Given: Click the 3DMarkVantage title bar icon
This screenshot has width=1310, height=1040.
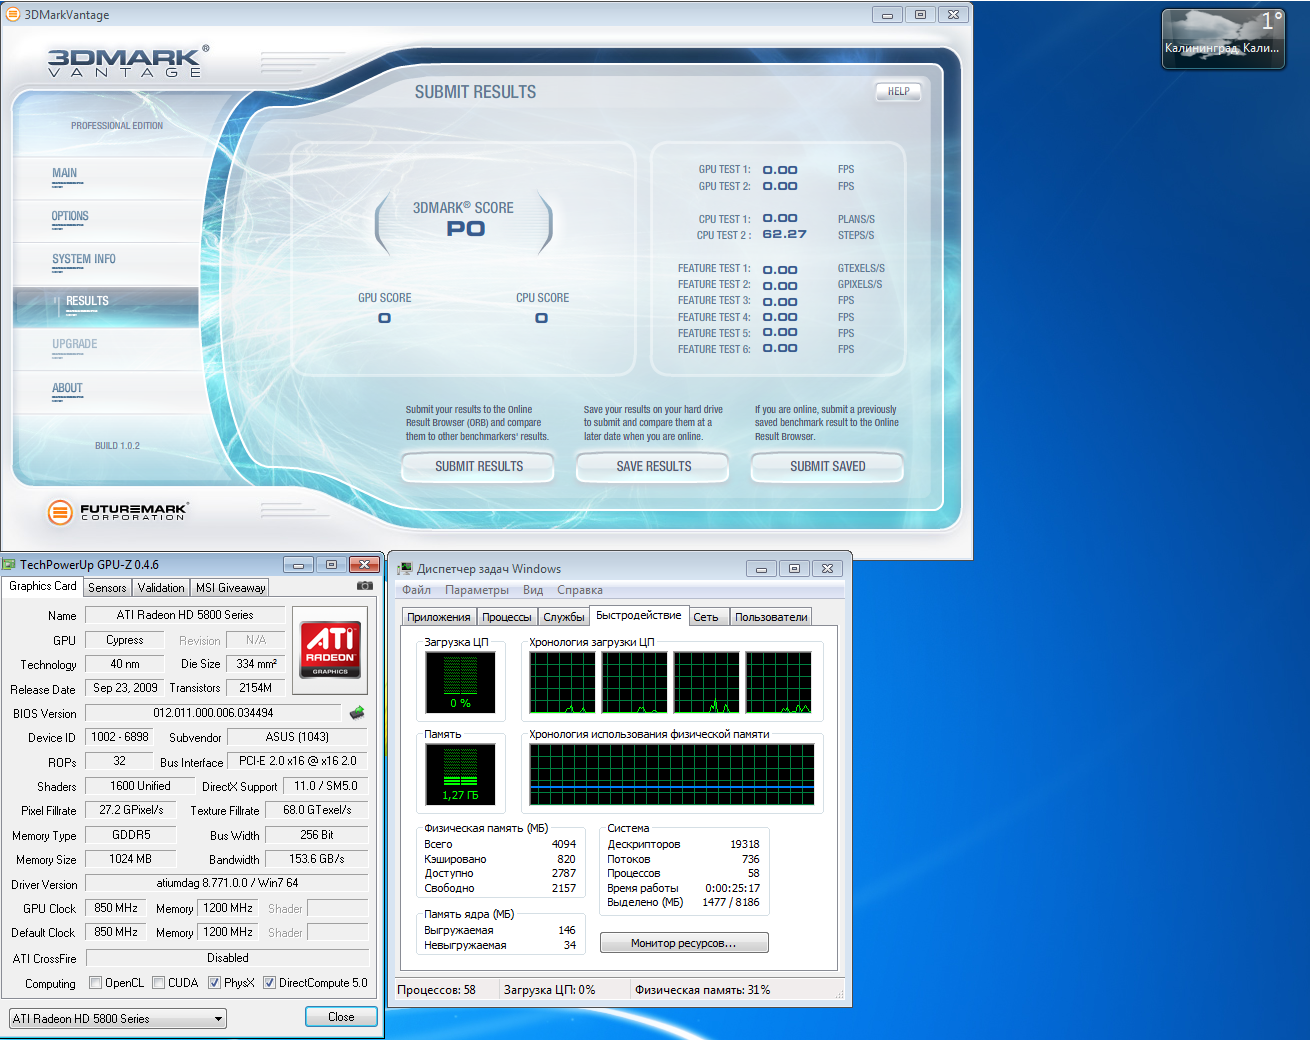Looking at the screenshot, I should pyautogui.click(x=12, y=14).
